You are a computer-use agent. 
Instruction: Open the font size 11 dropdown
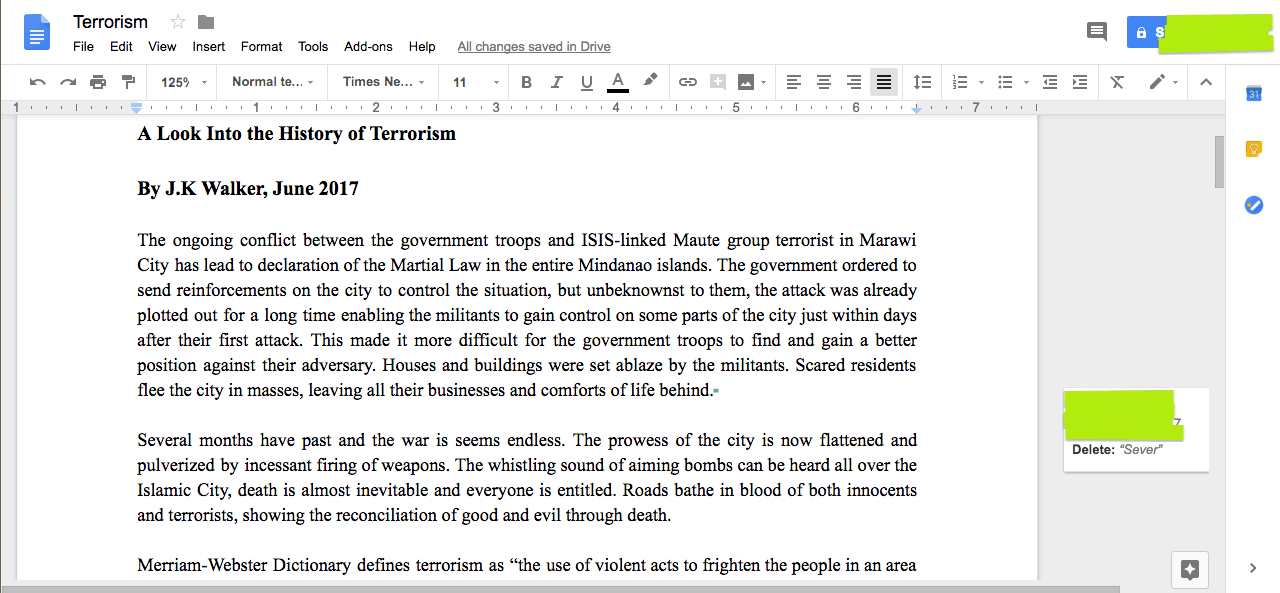pos(475,82)
